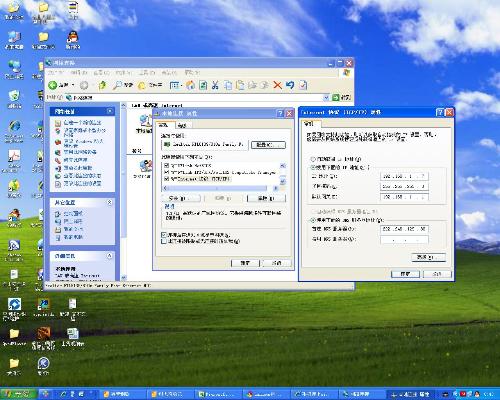Click the Configure button beside the adapter name
Screen dimensions: 500x400
click(268, 145)
